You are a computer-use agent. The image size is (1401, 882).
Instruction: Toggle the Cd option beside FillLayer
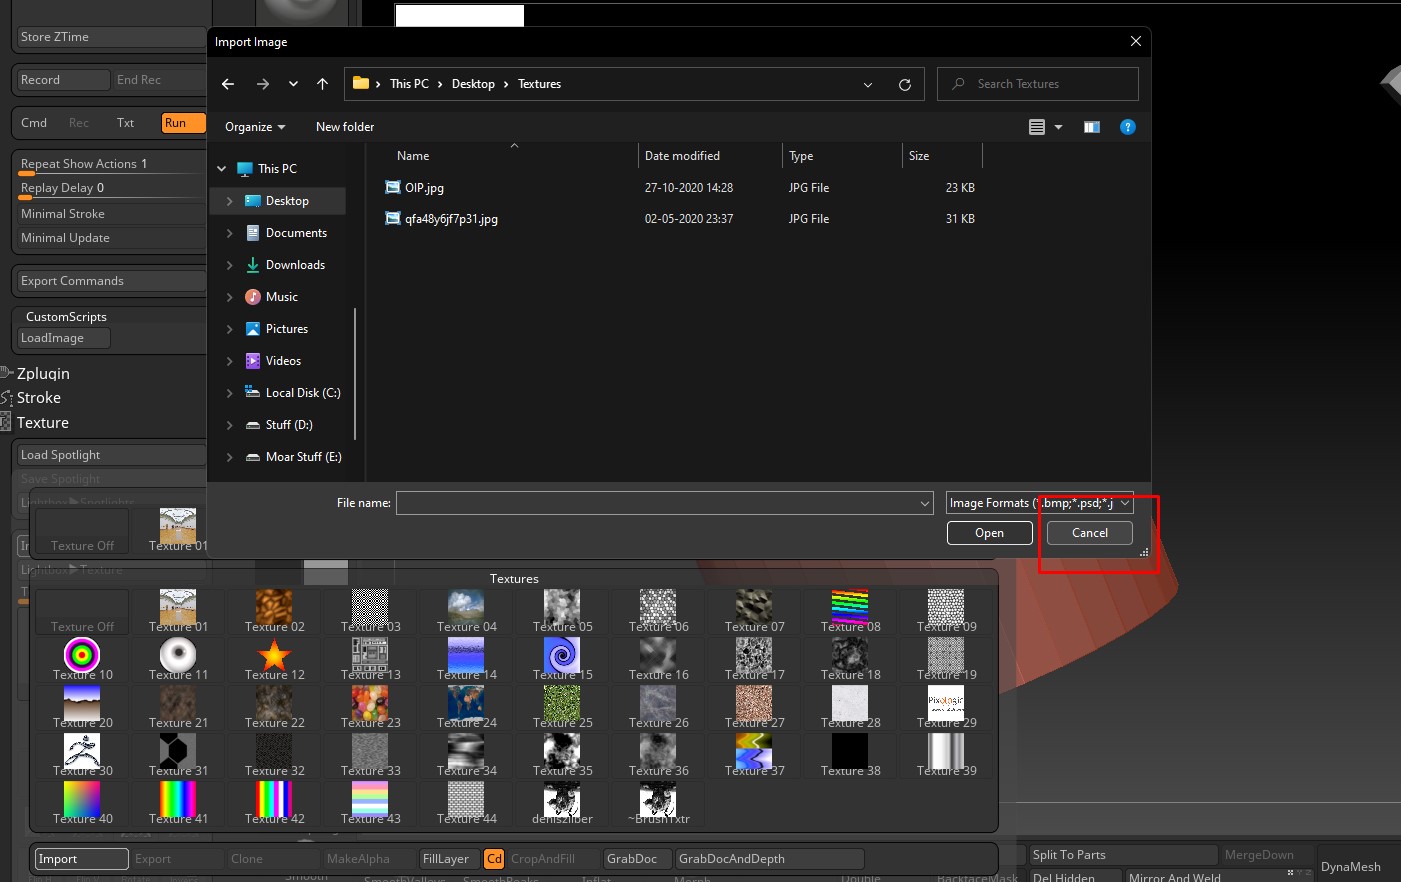(x=494, y=859)
